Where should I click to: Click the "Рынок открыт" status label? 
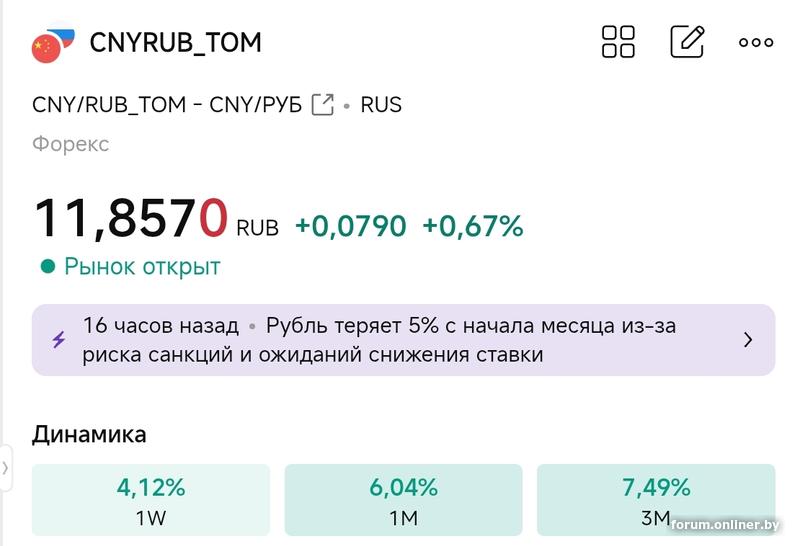(142, 267)
